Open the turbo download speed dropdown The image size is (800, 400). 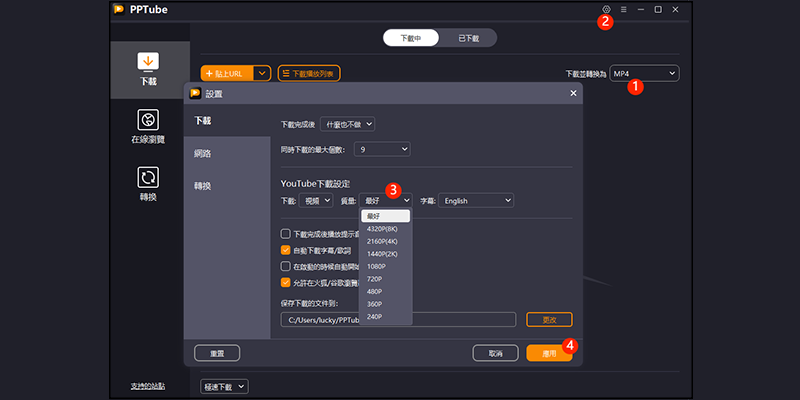click(x=224, y=387)
